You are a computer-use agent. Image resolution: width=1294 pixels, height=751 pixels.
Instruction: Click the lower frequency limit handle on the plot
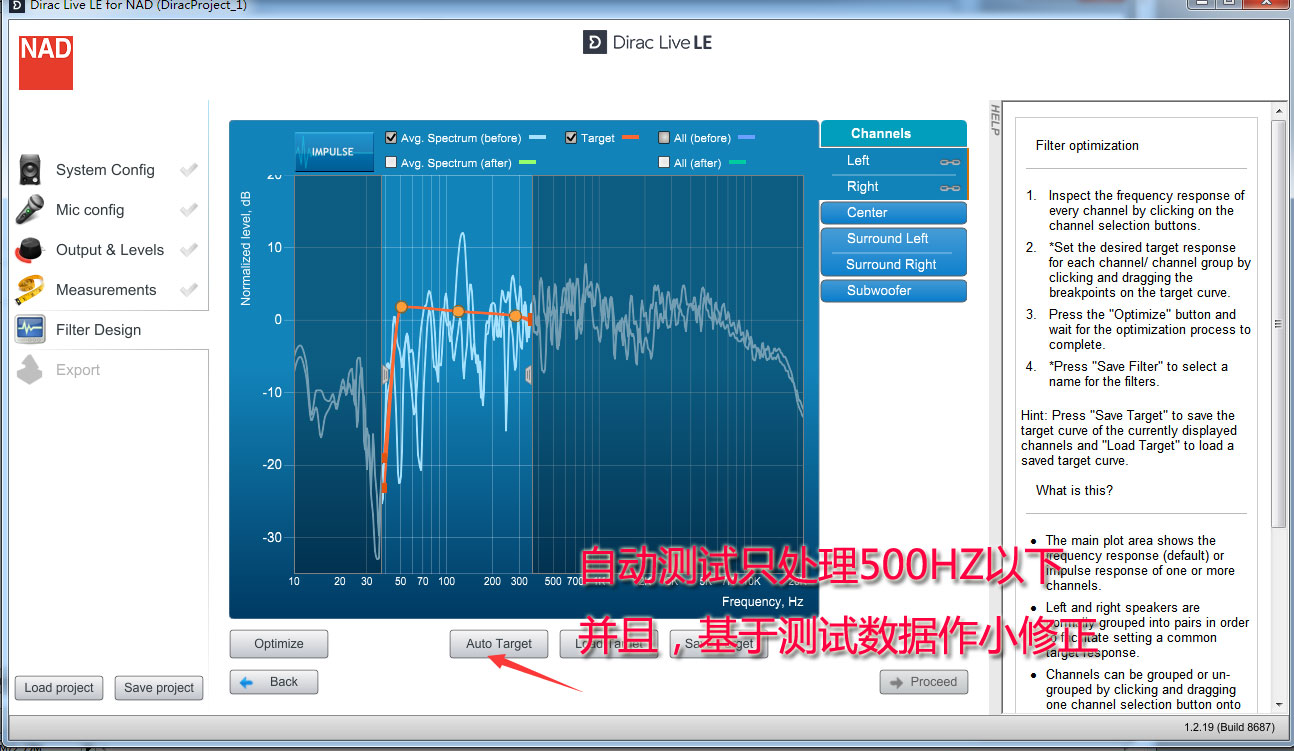point(385,374)
